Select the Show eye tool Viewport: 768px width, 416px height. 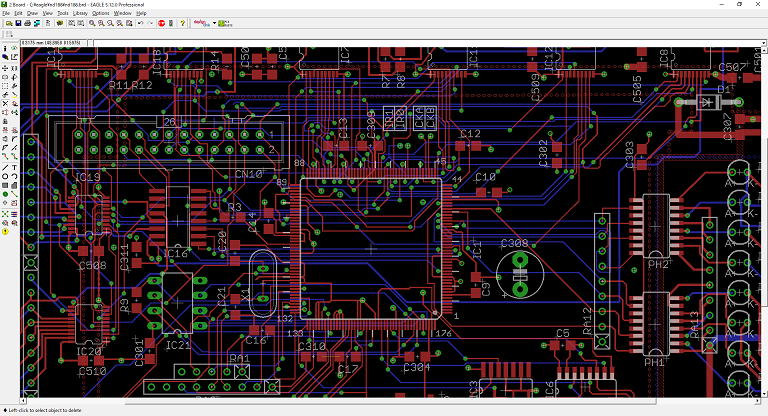(13, 48)
